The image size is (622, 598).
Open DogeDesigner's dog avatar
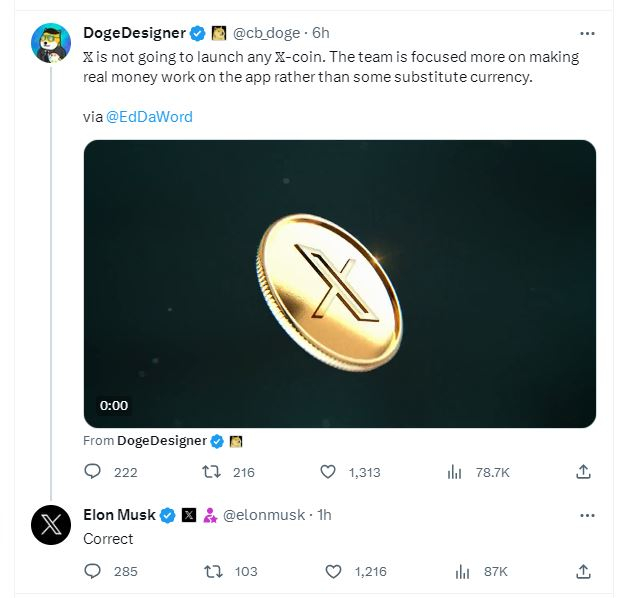50,41
